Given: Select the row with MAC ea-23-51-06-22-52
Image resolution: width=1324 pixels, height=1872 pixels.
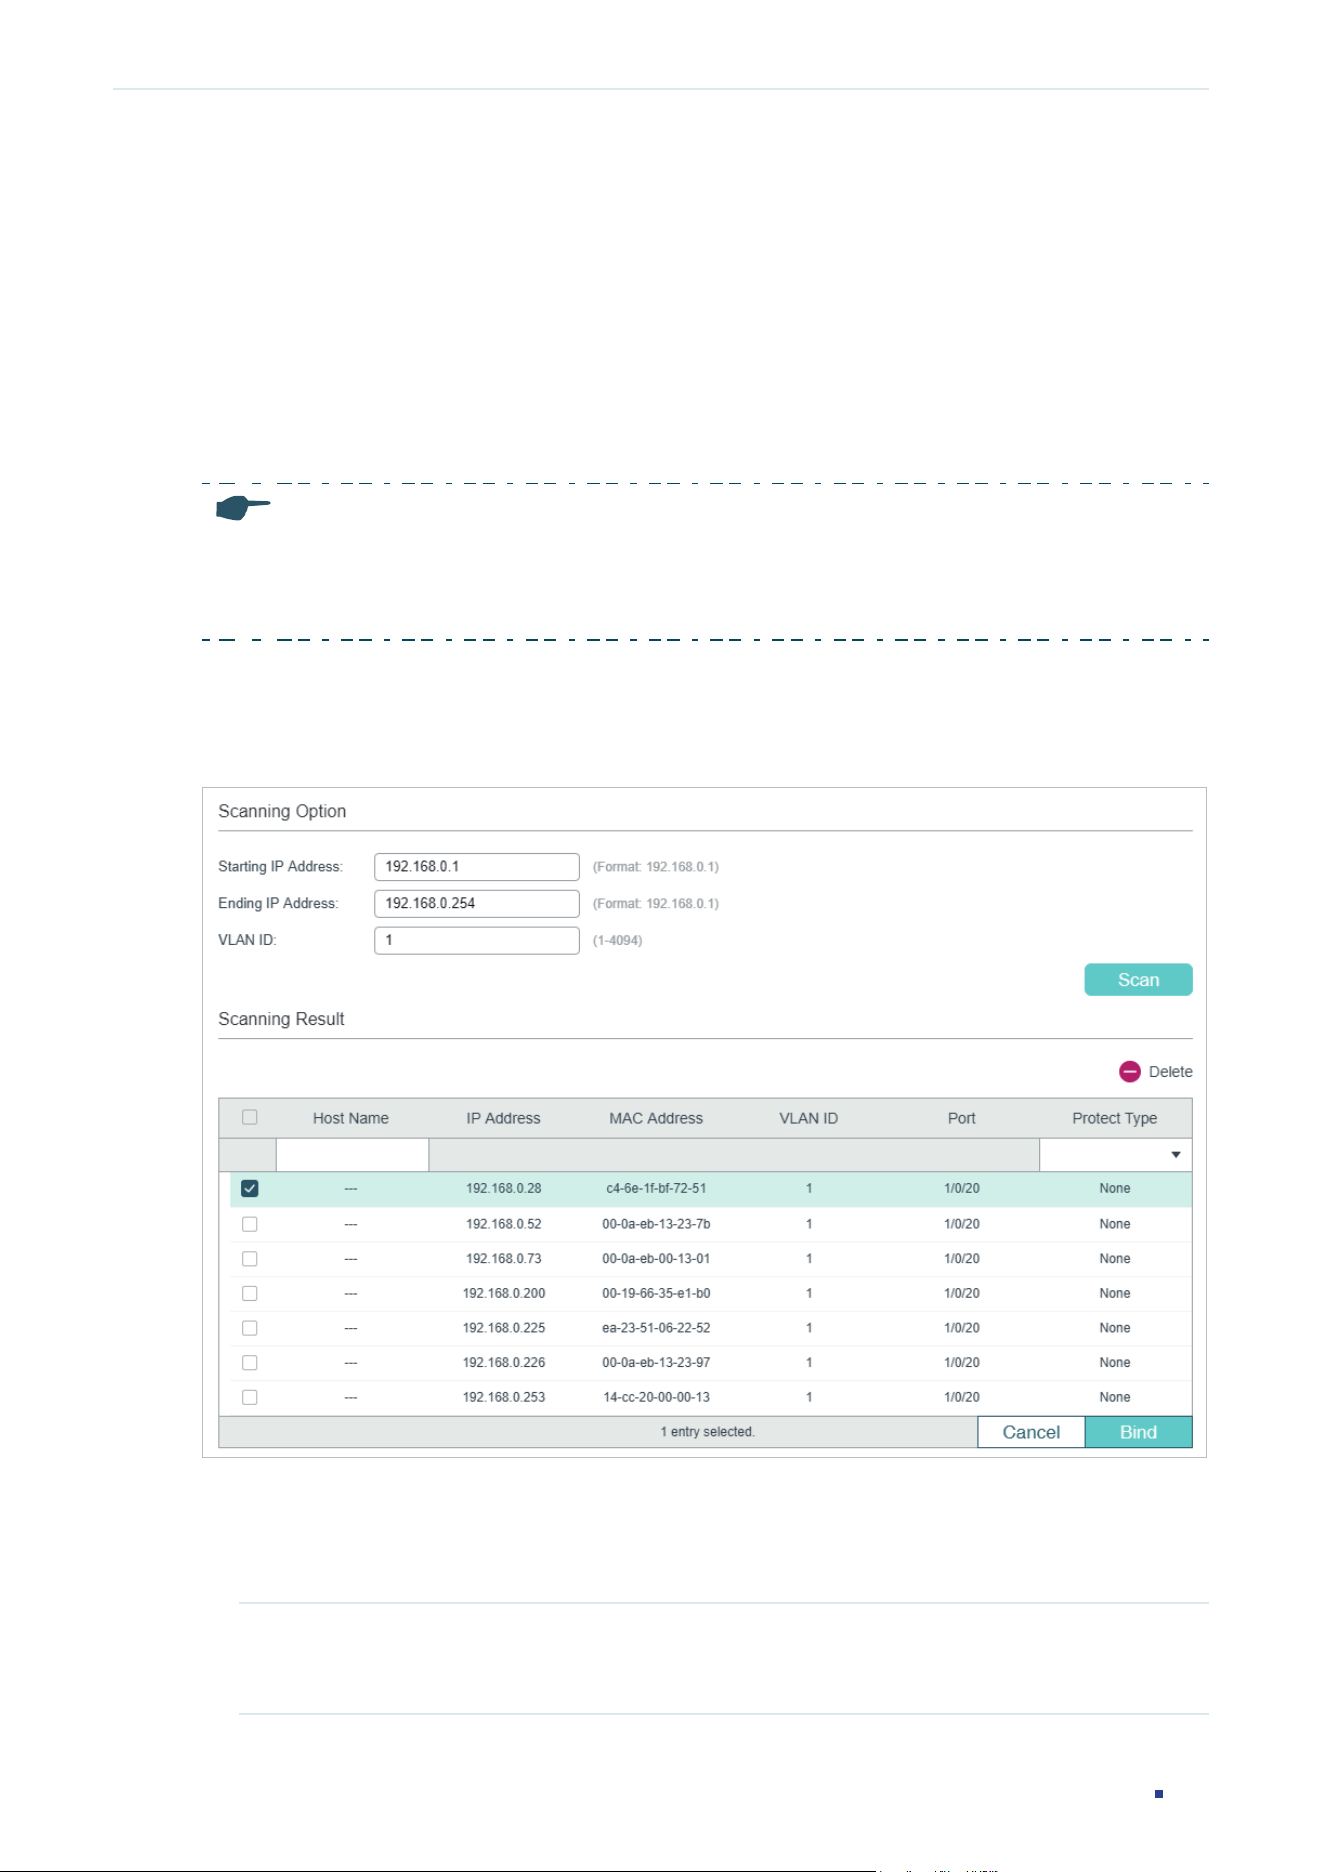Looking at the screenshot, I should click(710, 1328).
